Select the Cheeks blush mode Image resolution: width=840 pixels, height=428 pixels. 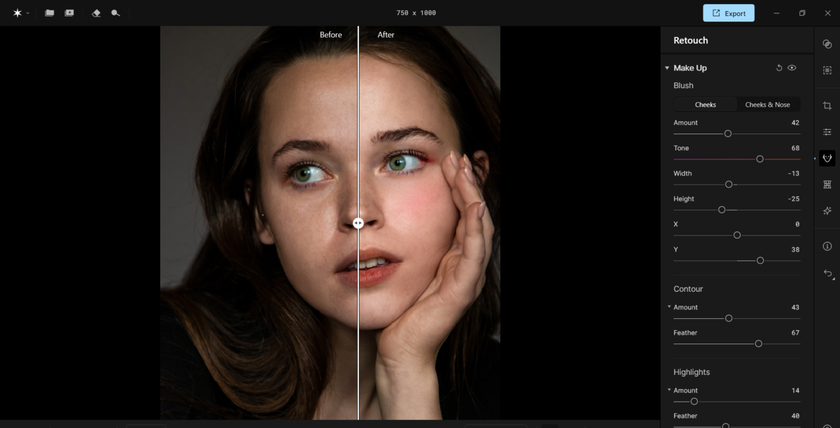point(705,104)
